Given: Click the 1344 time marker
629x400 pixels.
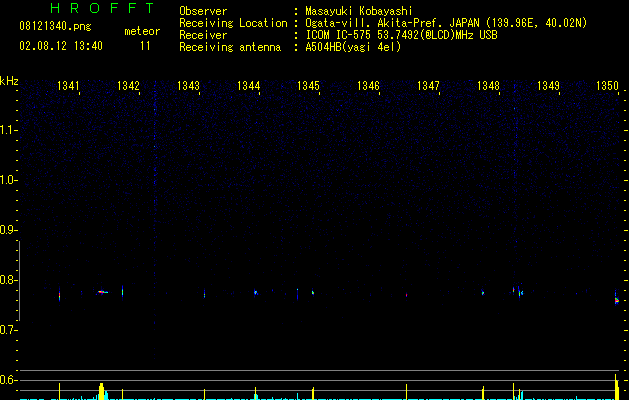Looking at the screenshot, I should [x=248, y=86].
